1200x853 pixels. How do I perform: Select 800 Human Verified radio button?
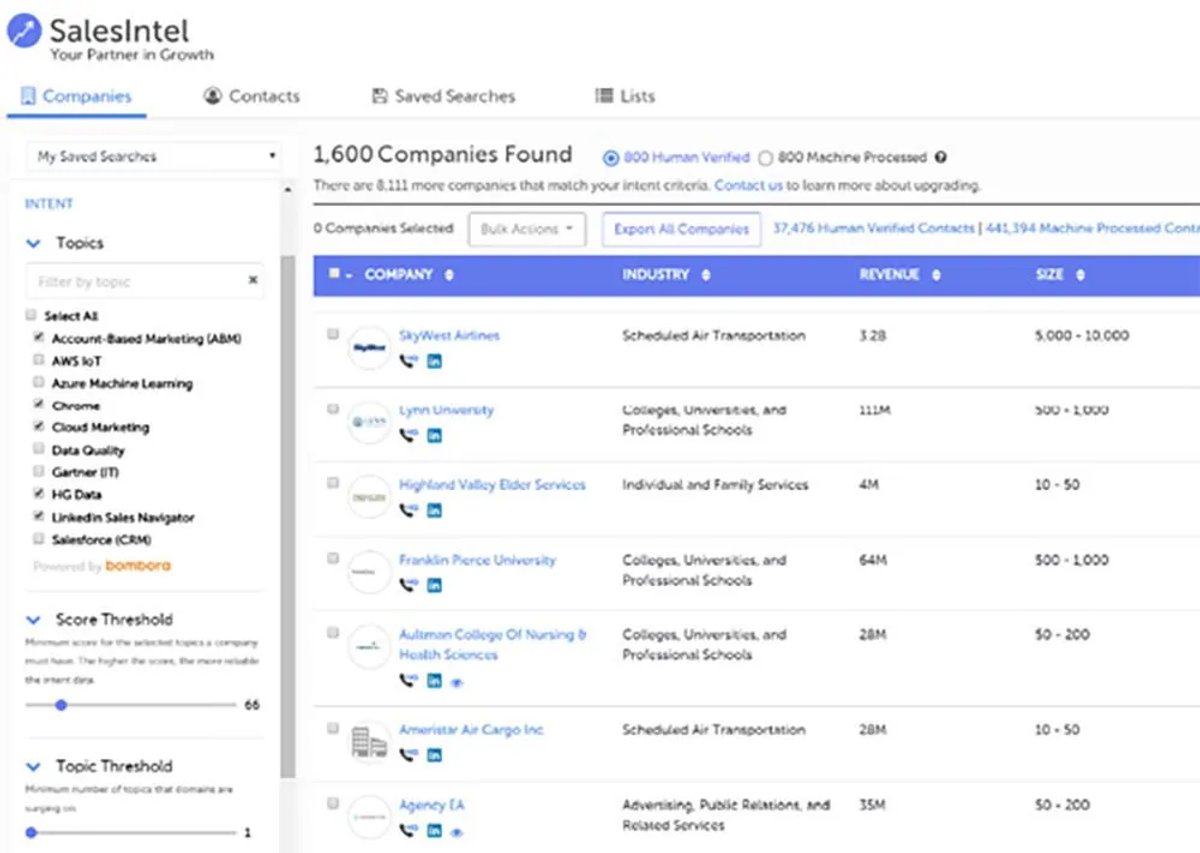611,157
